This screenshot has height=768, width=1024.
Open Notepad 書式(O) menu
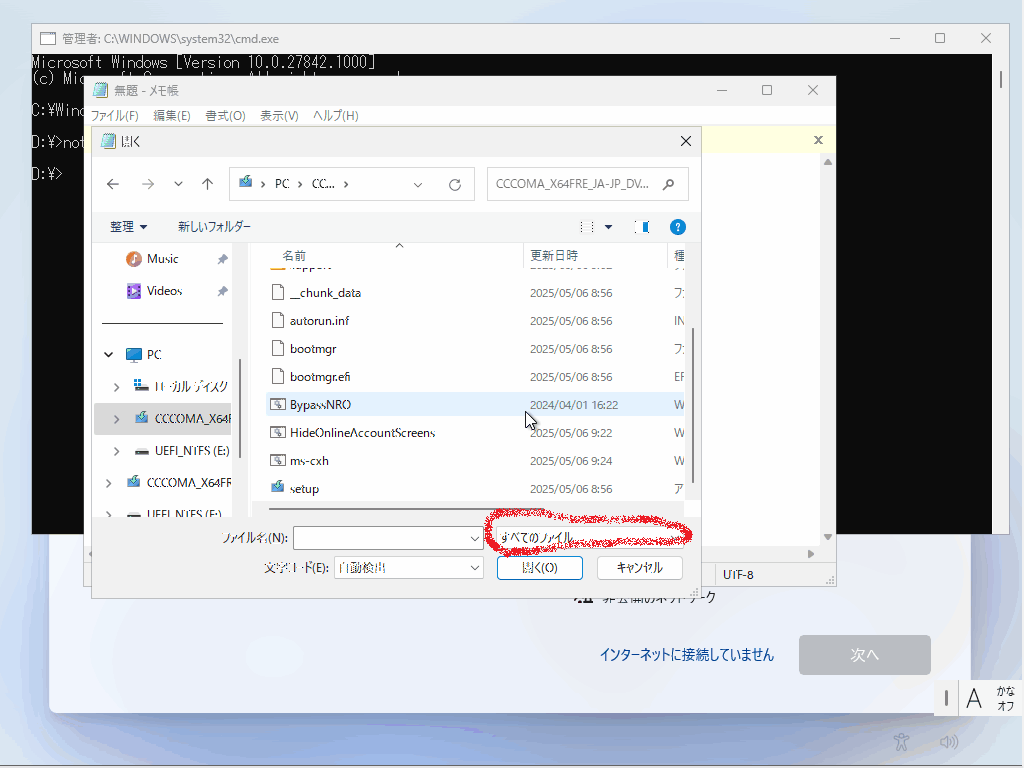point(225,116)
